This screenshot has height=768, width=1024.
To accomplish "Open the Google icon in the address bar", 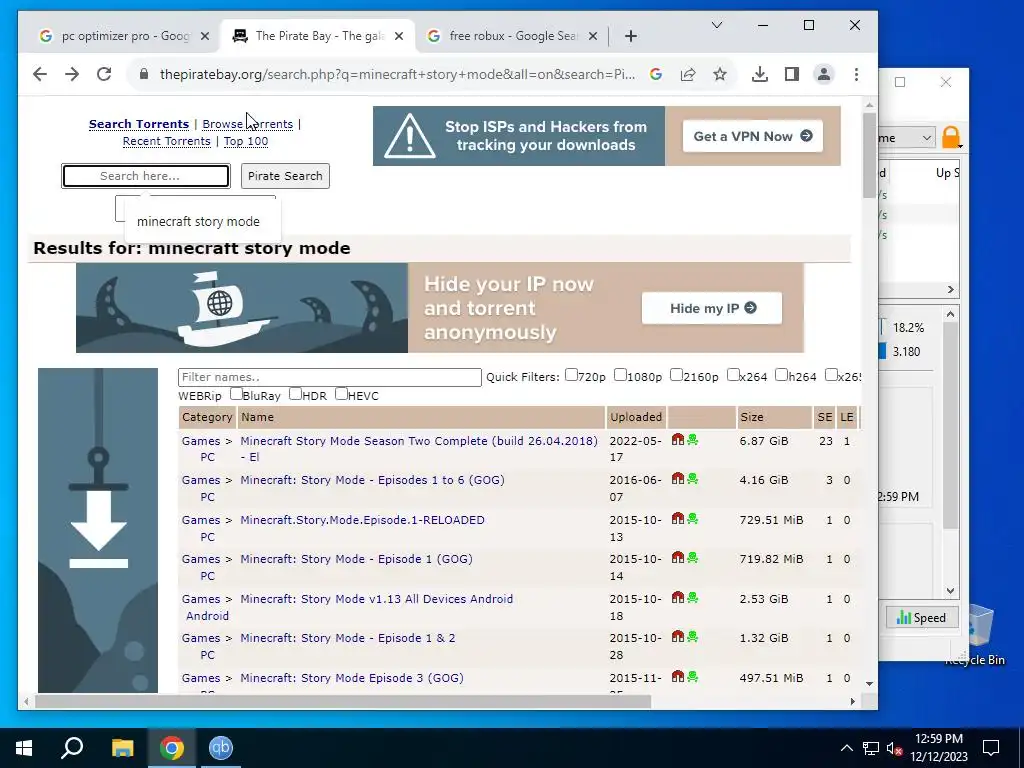I will (656, 74).
